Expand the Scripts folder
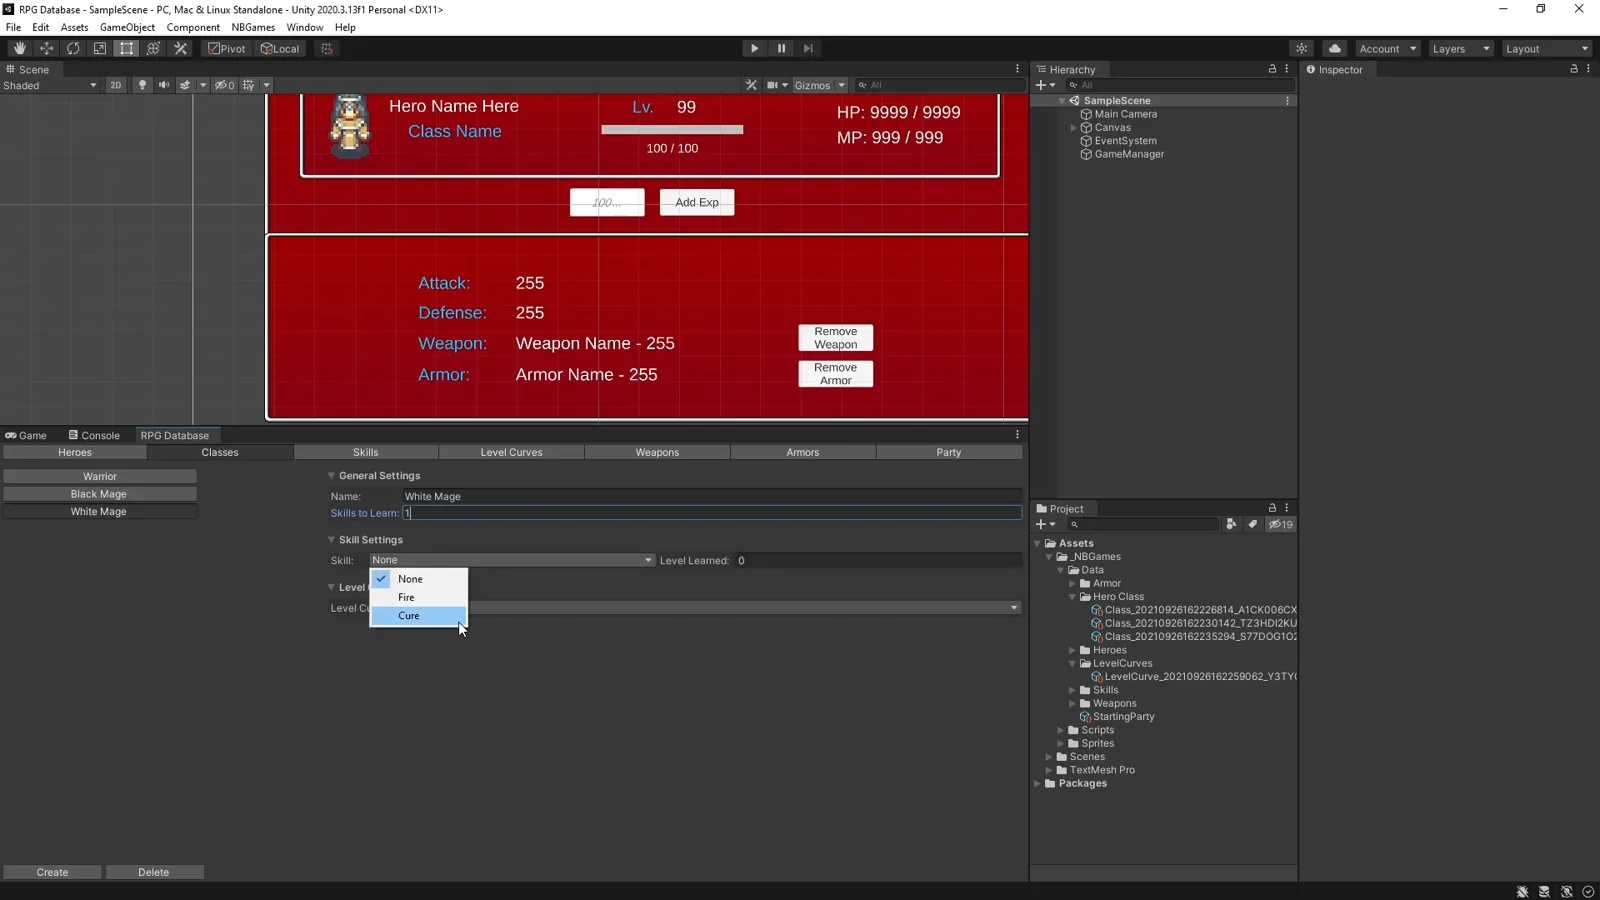 [x=1061, y=730]
